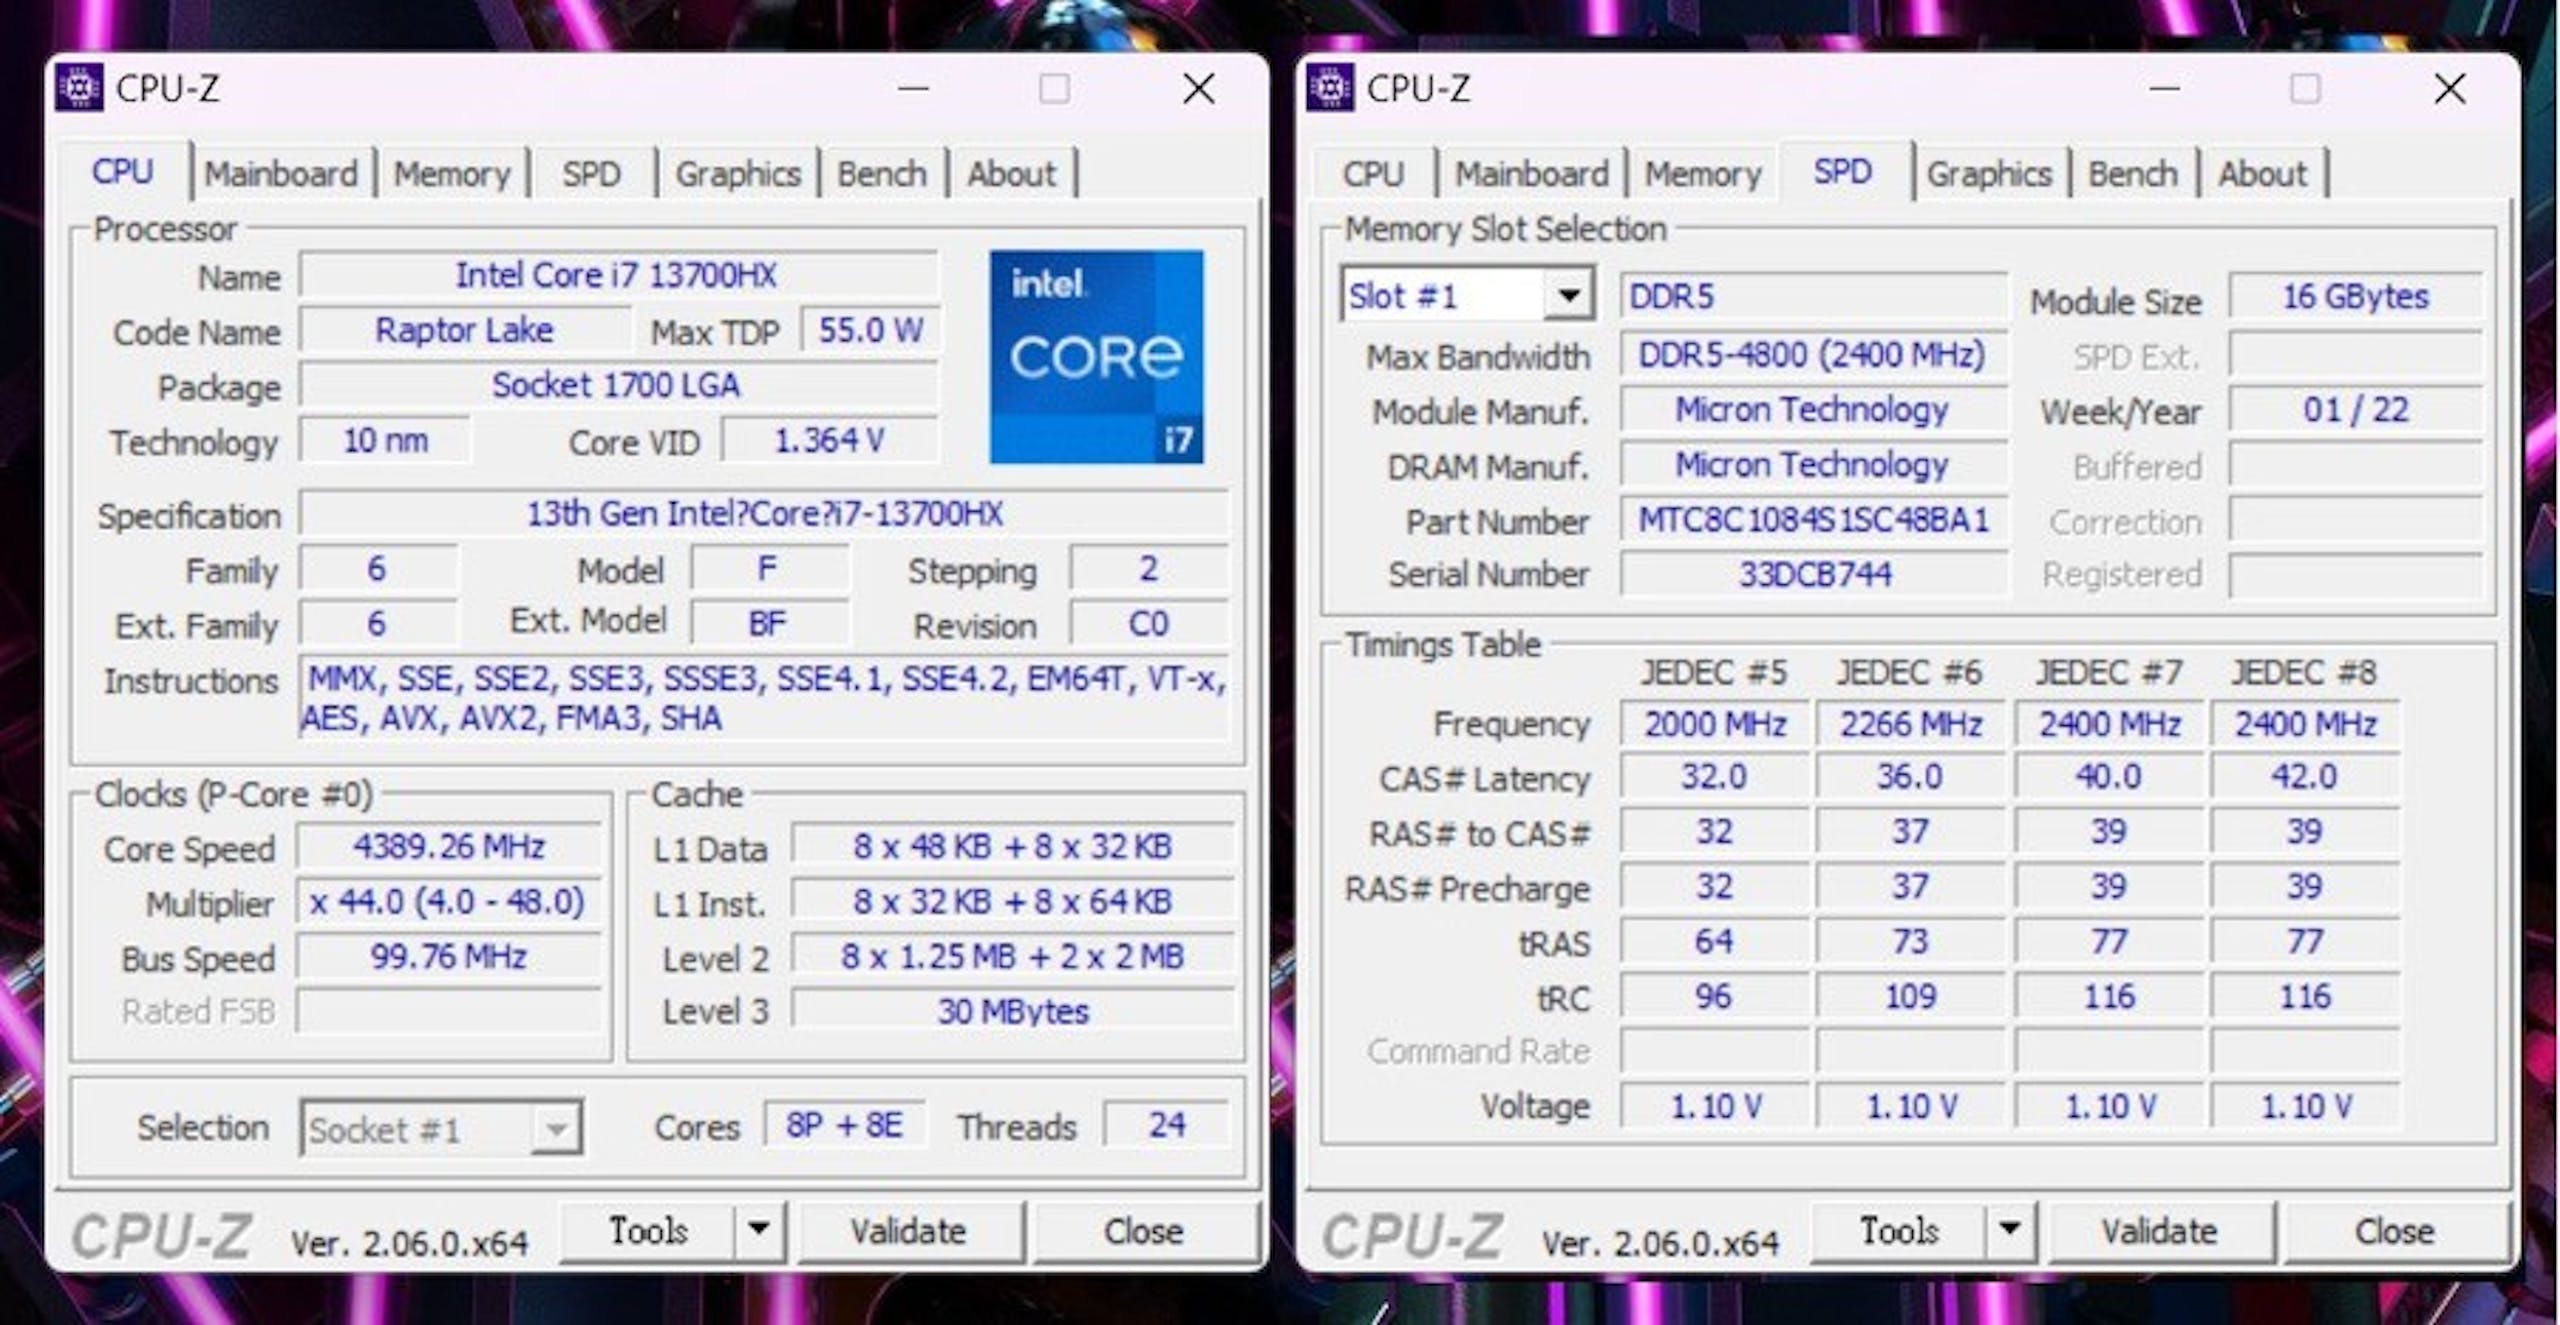This screenshot has height=1325, width=2560.
Task: Click Bus Speed value 99.76 MHz
Action: (449, 957)
